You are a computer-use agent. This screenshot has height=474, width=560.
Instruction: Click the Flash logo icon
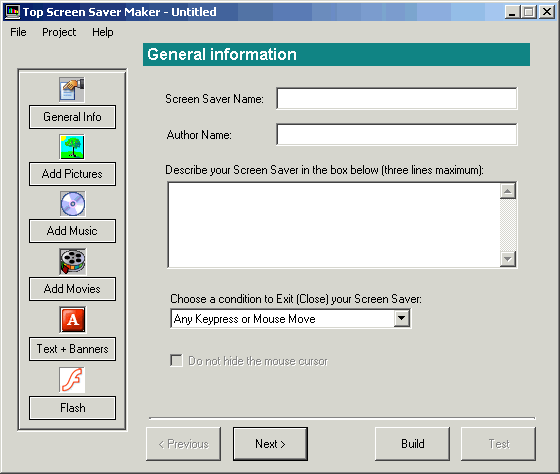tap(72, 380)
